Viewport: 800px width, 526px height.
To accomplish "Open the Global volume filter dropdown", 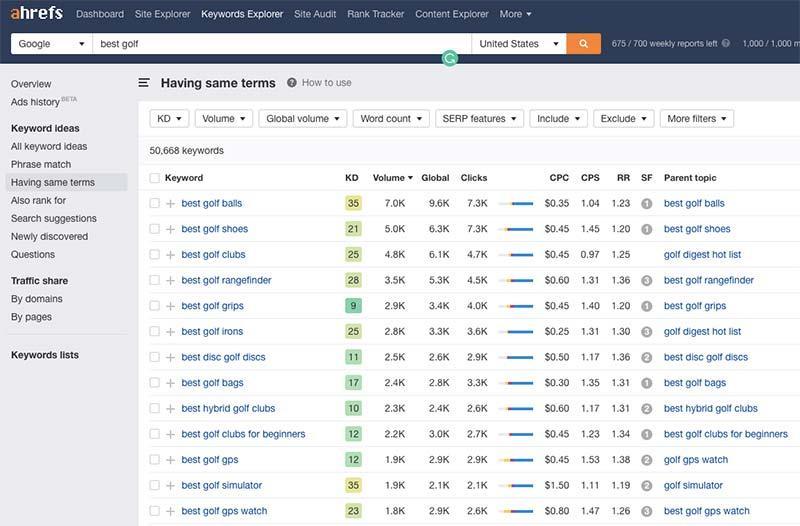I will click(x=303, y=118).
